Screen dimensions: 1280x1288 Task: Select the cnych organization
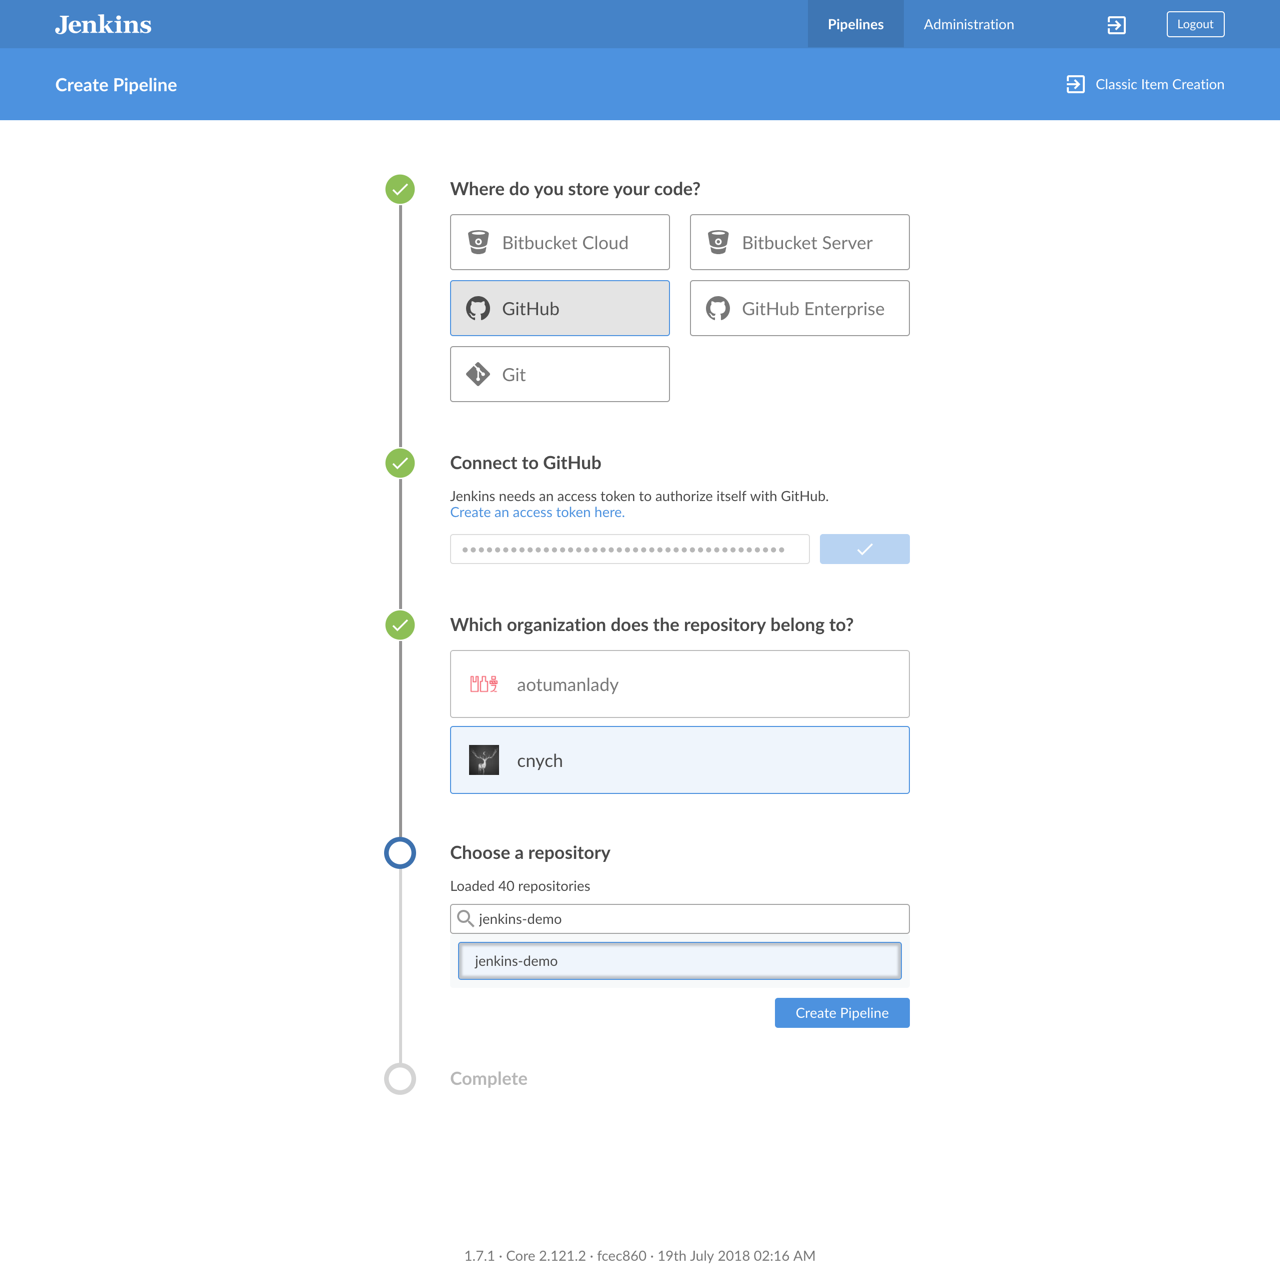coord(680,760)
